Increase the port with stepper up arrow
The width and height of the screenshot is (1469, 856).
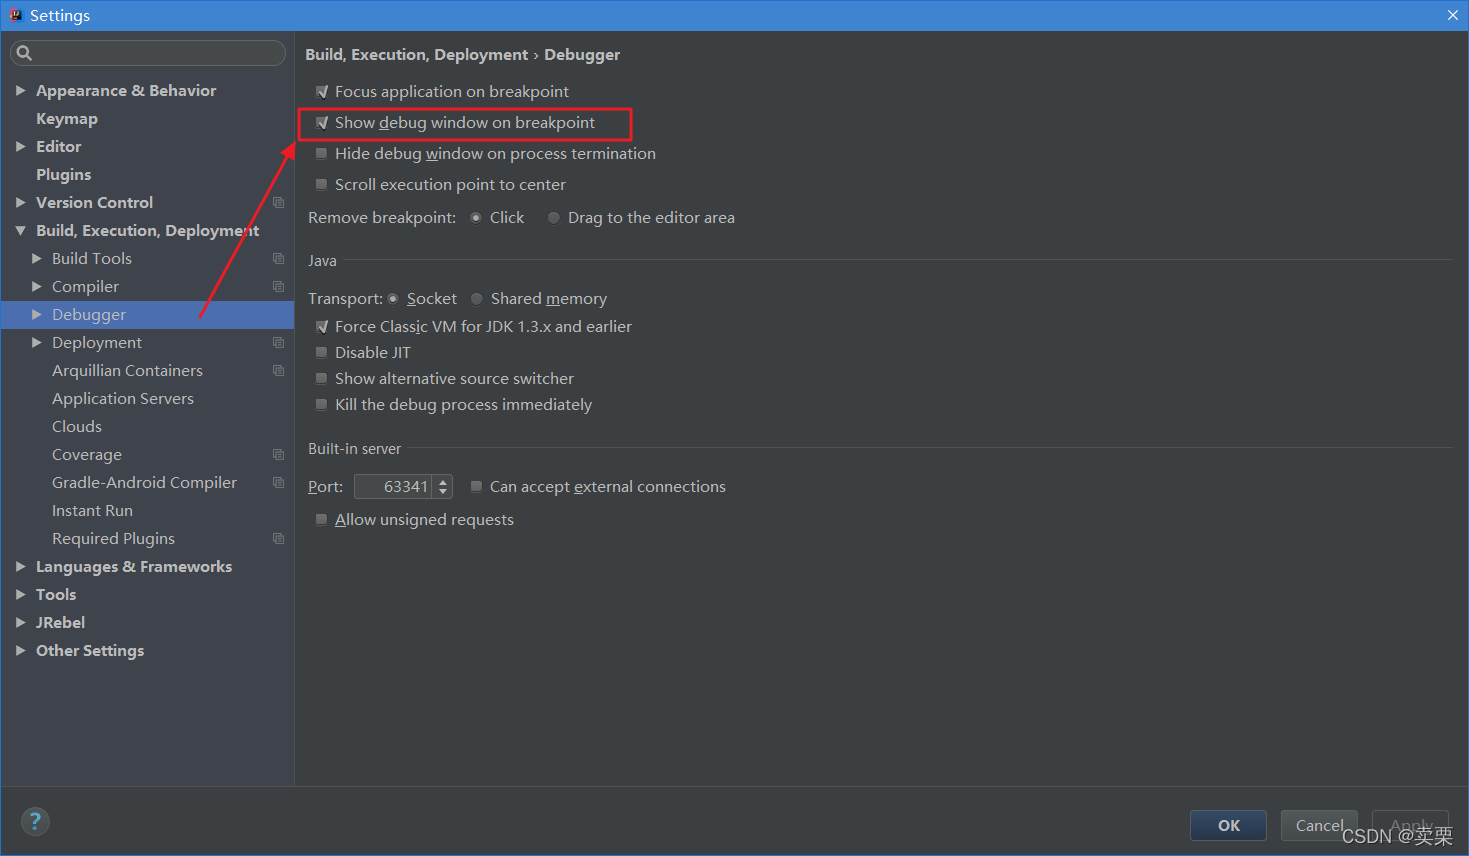pyautogui.click(x=444, y=481)
